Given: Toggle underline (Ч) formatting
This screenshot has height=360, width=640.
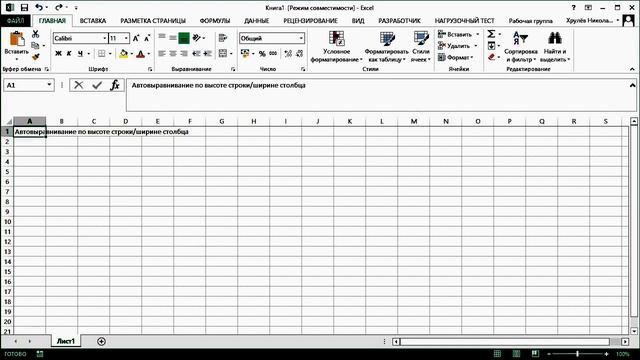Looking at the screenshot, I should coord(80,53).
